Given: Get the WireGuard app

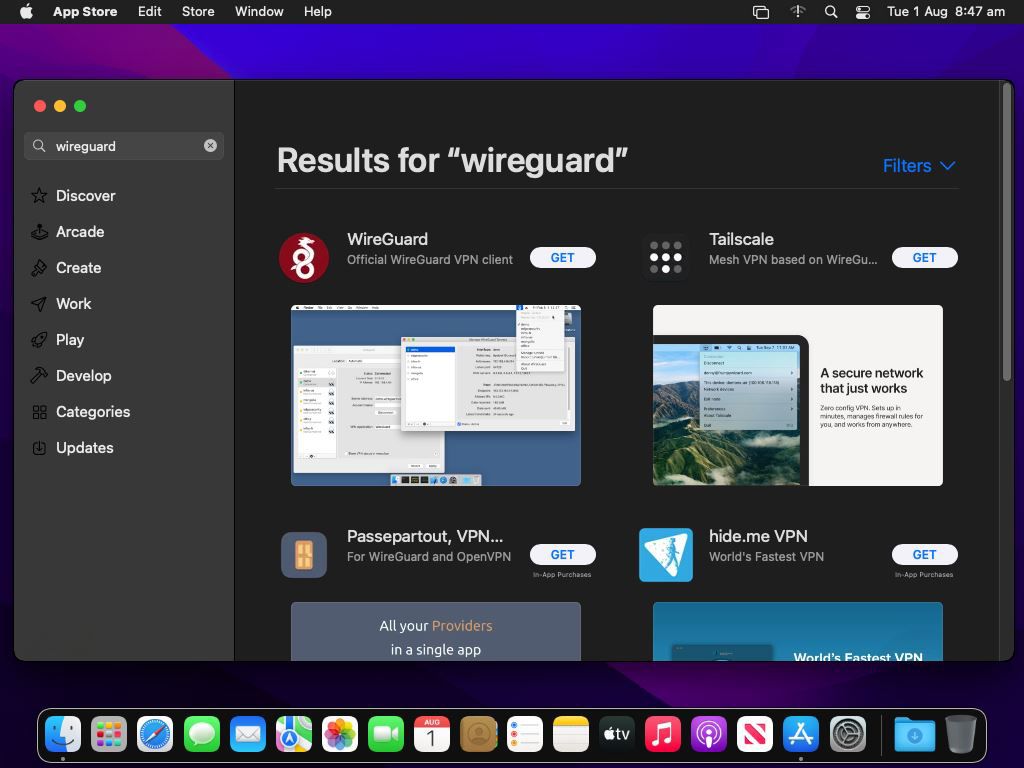Looking at the screenshot, I should pyautogui.click(x=562, y=257).
